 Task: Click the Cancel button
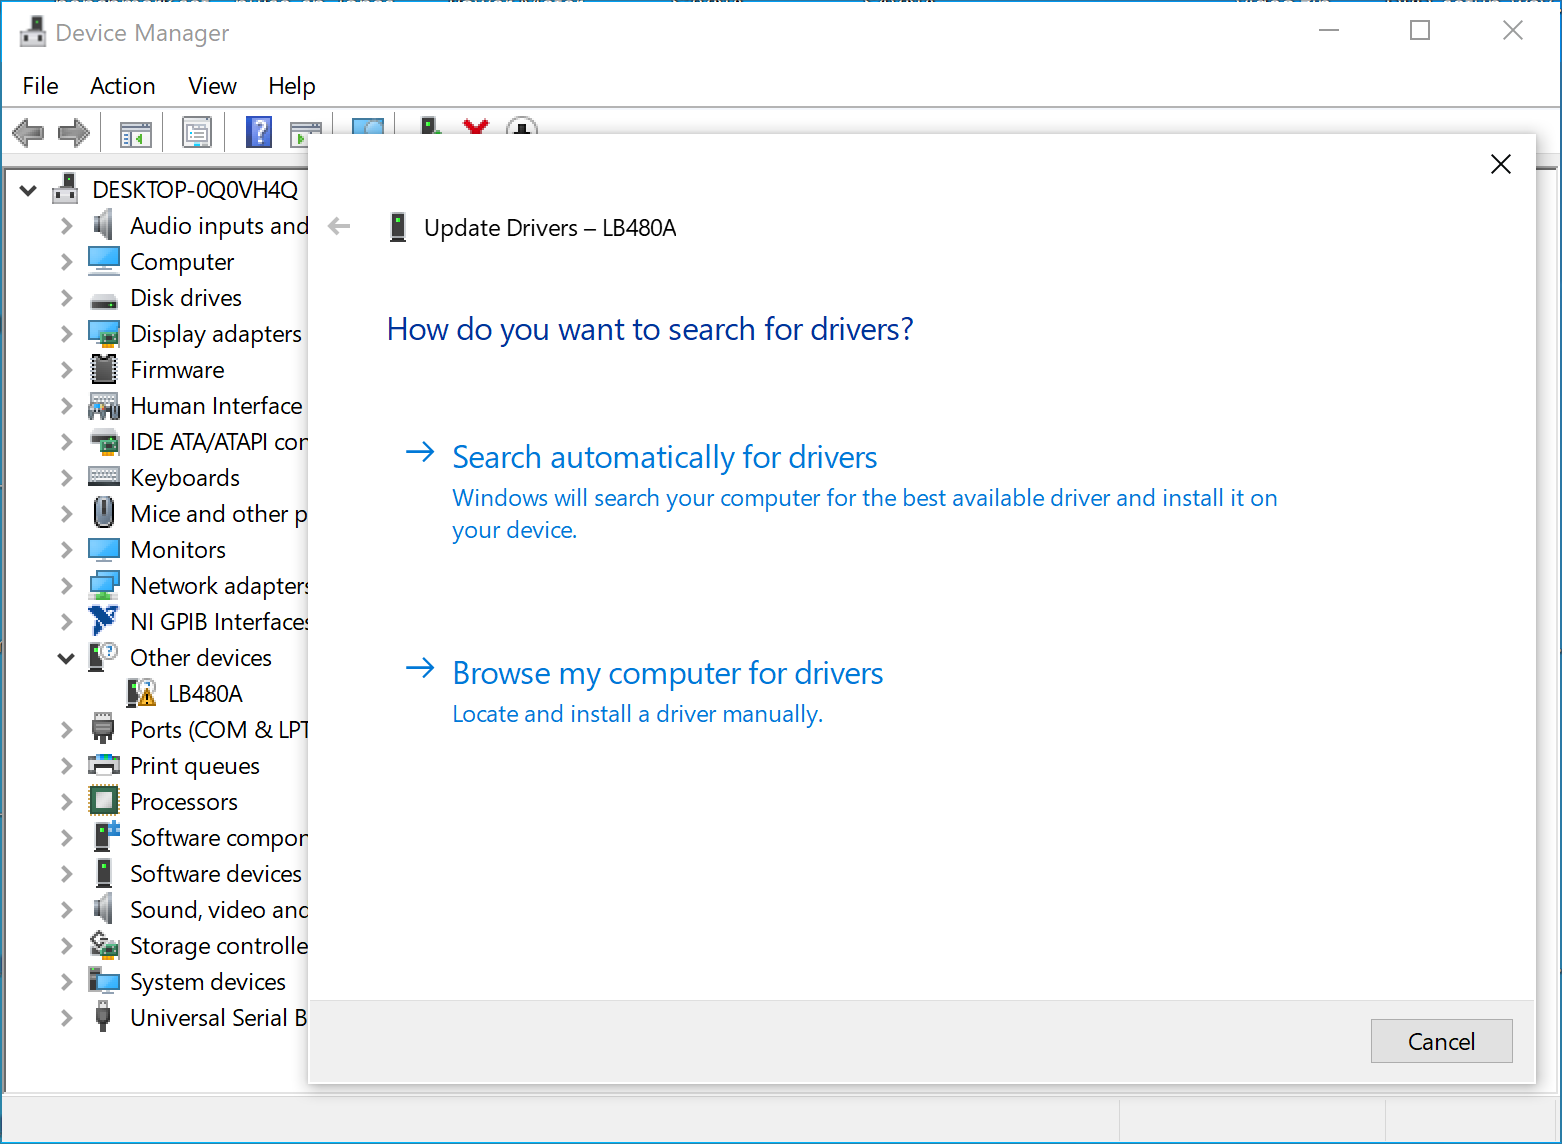coord(1441,1041)
